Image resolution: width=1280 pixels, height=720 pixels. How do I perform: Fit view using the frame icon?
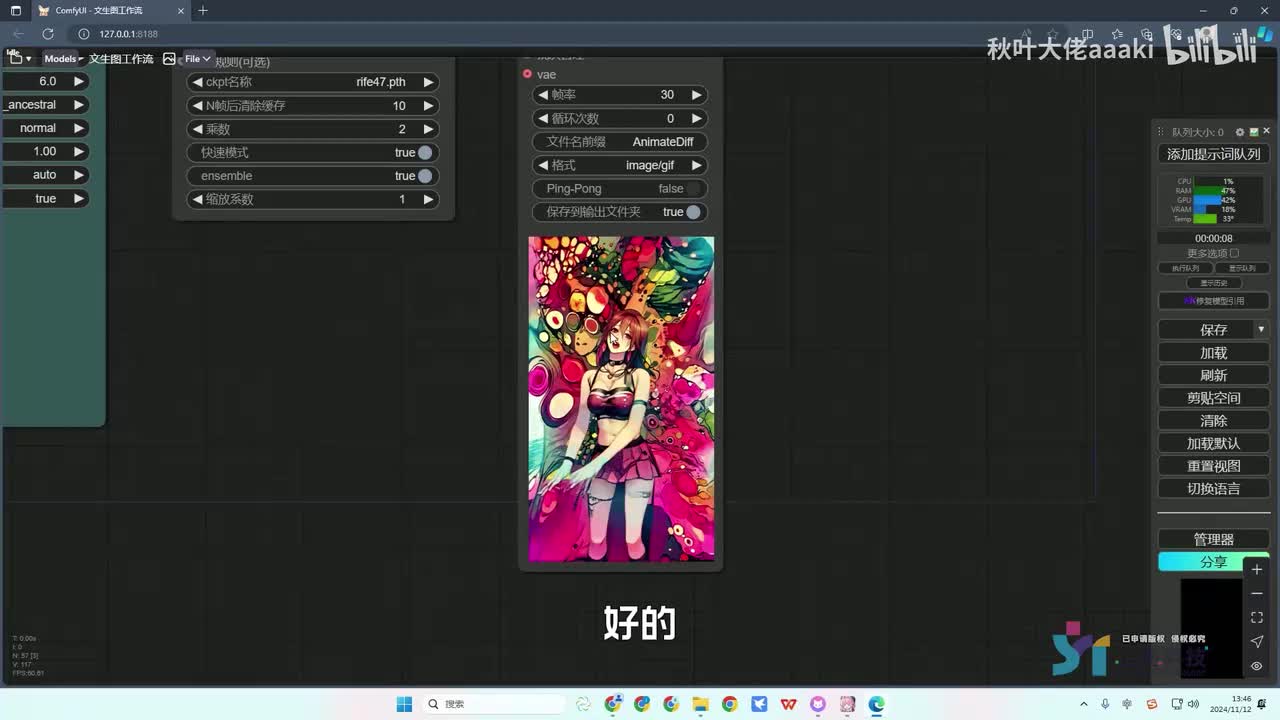pyautogui.click(x=1257, y=617)
